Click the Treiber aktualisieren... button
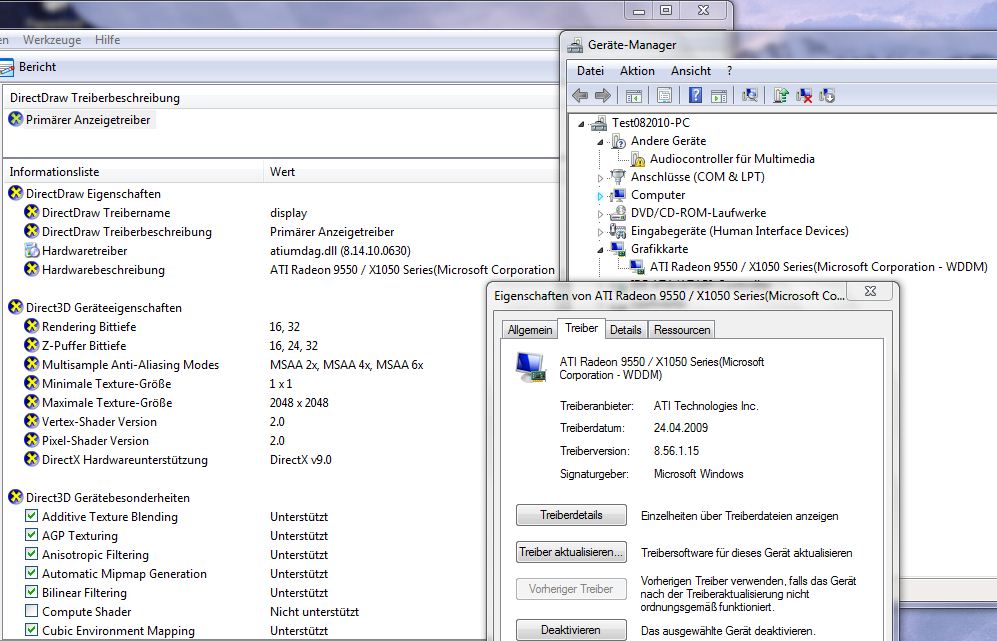 tap(571, 552)
